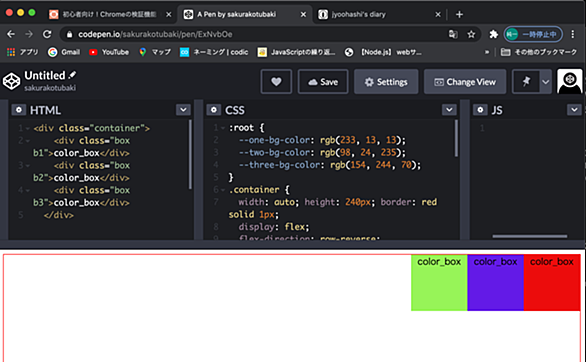This screenshot has height=362, width=586.
Task: Open new browser tab with plus
Action: pyautogui.click(x=459, y=15)
